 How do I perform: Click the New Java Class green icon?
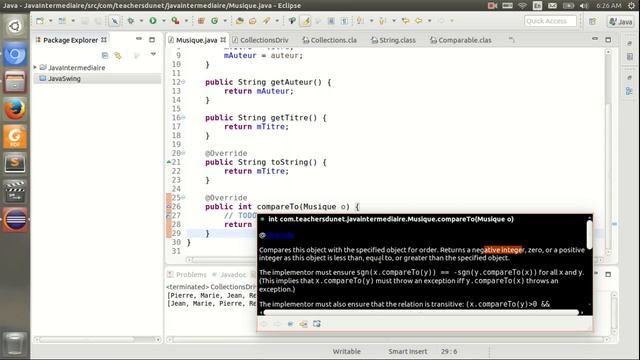tap(214, 21)
